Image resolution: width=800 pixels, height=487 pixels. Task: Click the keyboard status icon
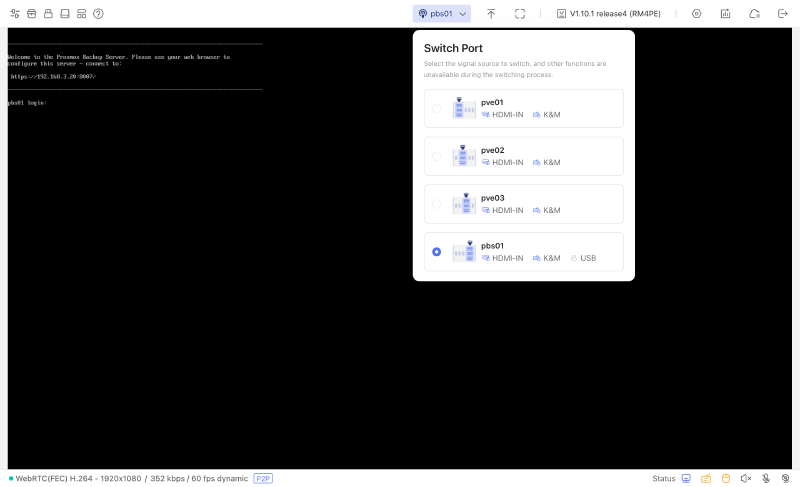706,478
